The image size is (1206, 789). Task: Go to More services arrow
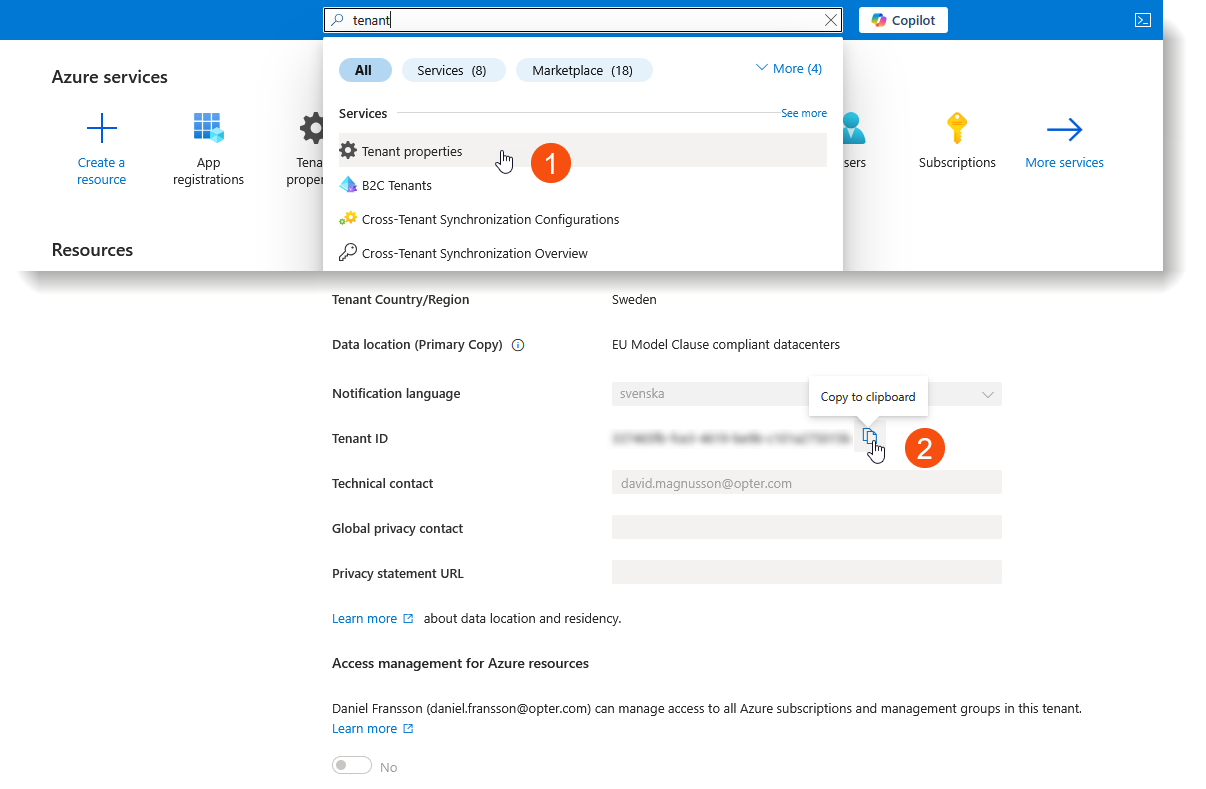point(1064,128)
